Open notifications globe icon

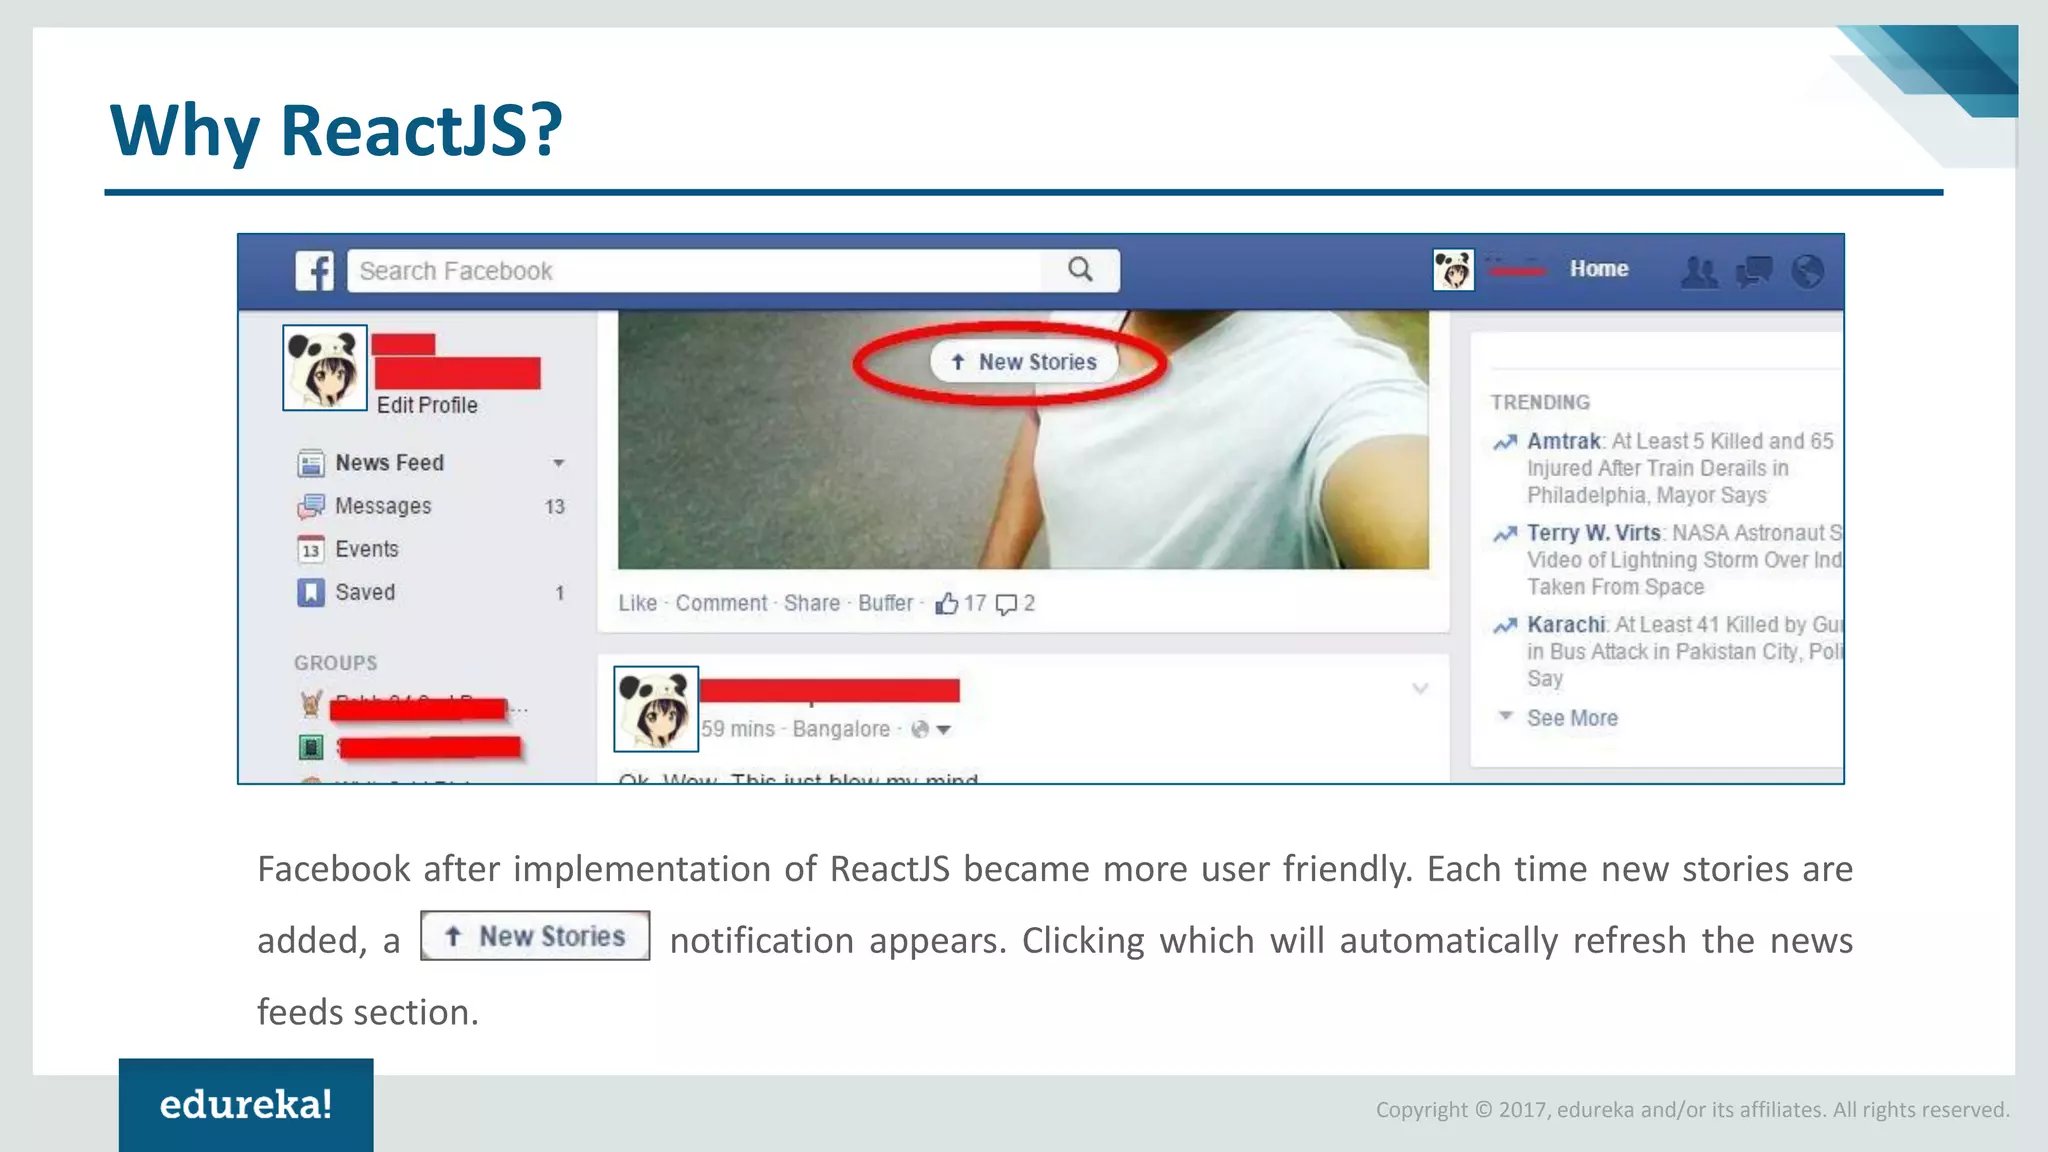[x=1808, y=271]
